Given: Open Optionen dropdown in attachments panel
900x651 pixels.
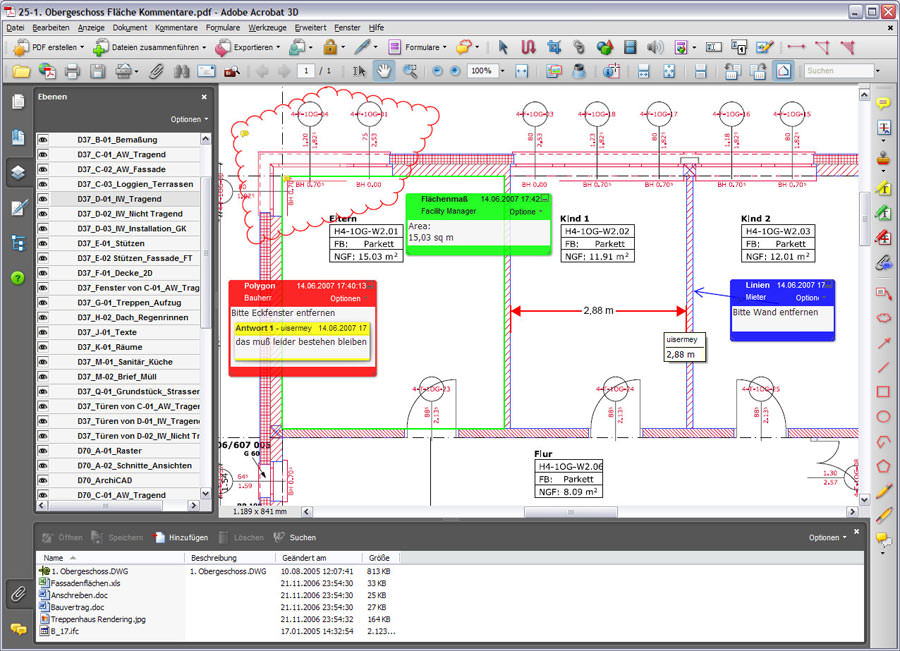Looking at the screenshot, I should [x=827, y=538].
